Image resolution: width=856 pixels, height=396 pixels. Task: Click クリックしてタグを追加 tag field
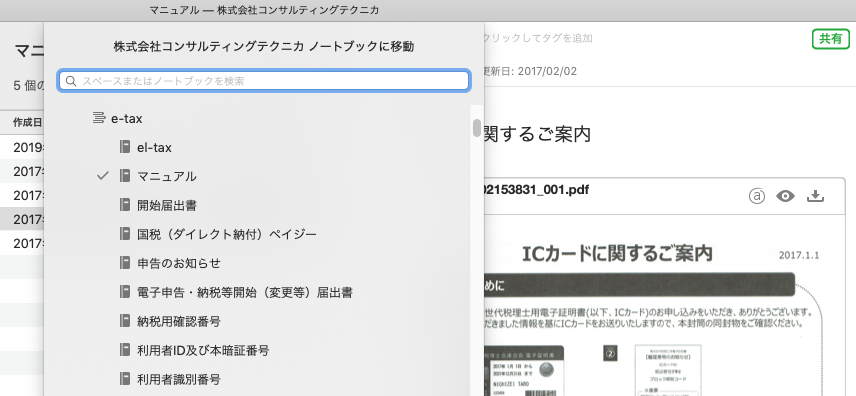(x=538, y=38)
